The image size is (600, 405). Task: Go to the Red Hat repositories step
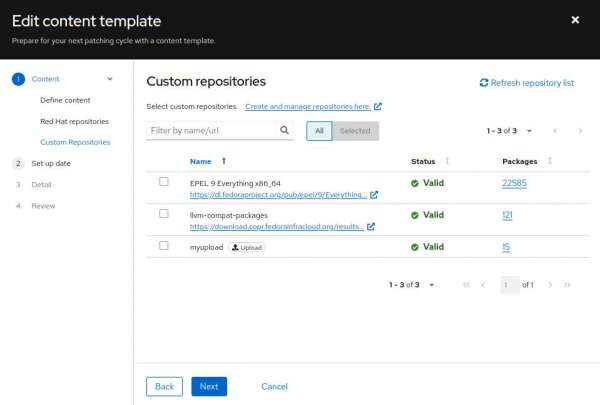74,121
